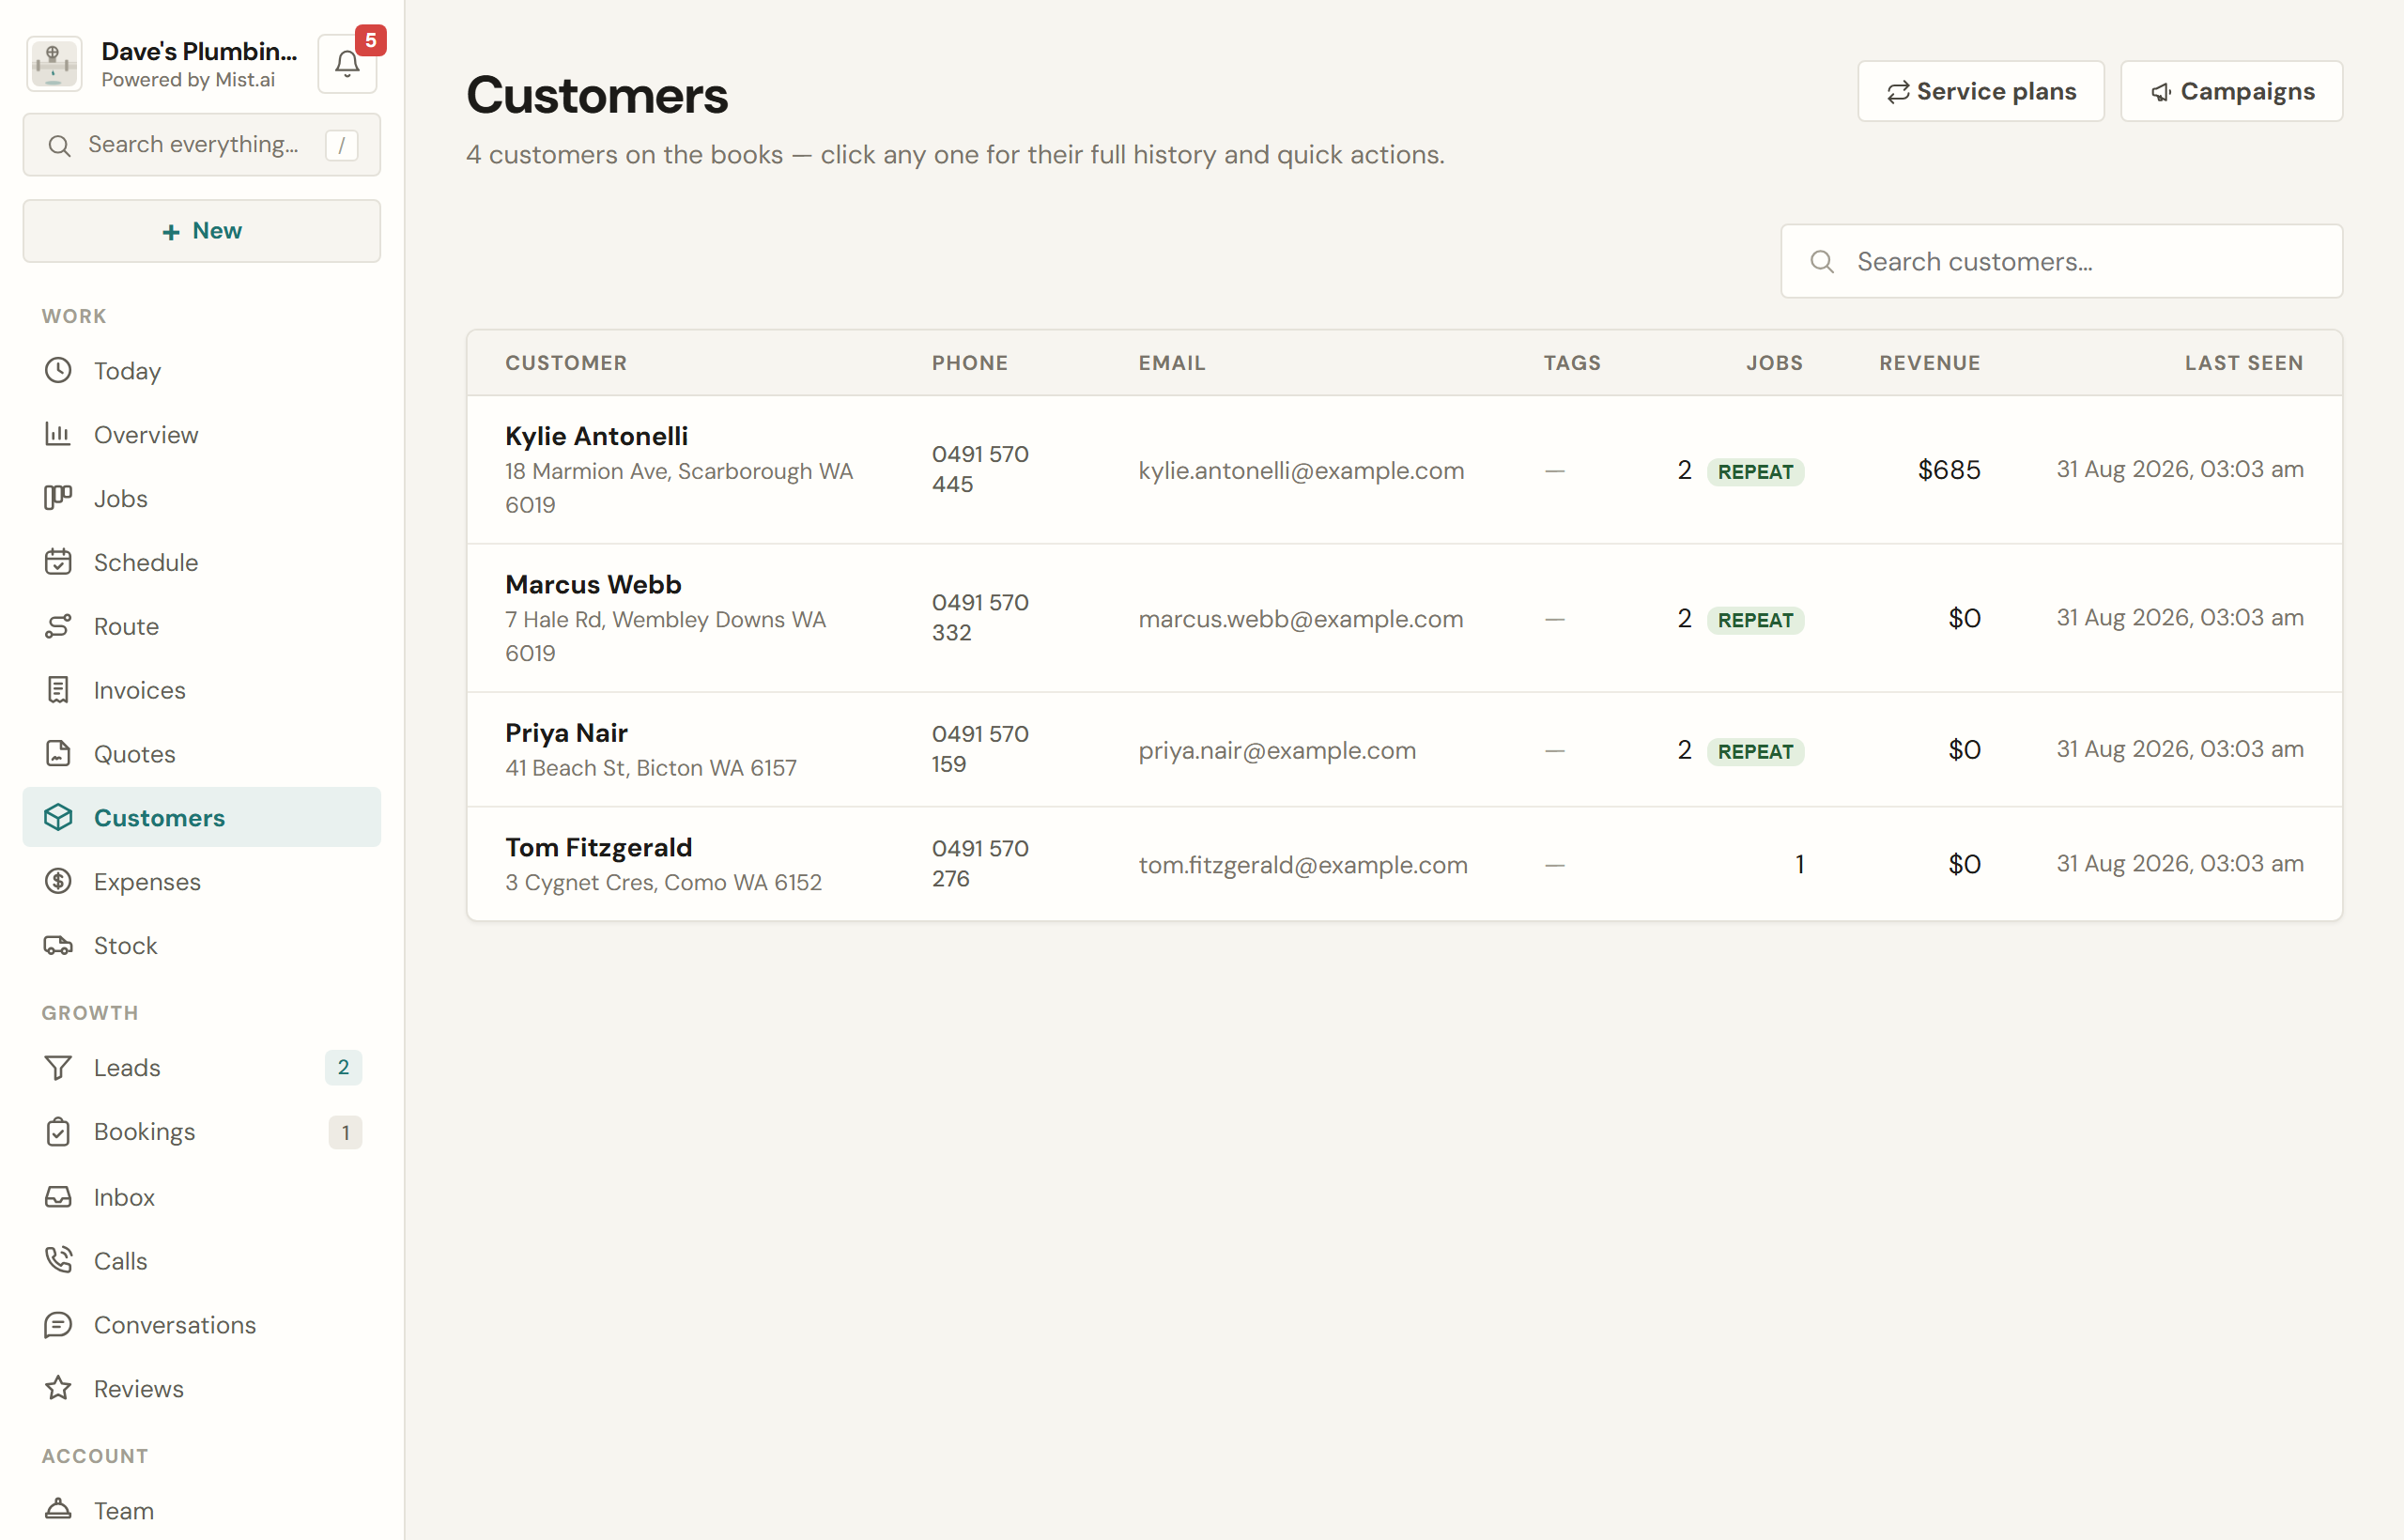Click the Reviews star icon
This screenshot has height=1540, width=2404.
(x=58, y=1388)
